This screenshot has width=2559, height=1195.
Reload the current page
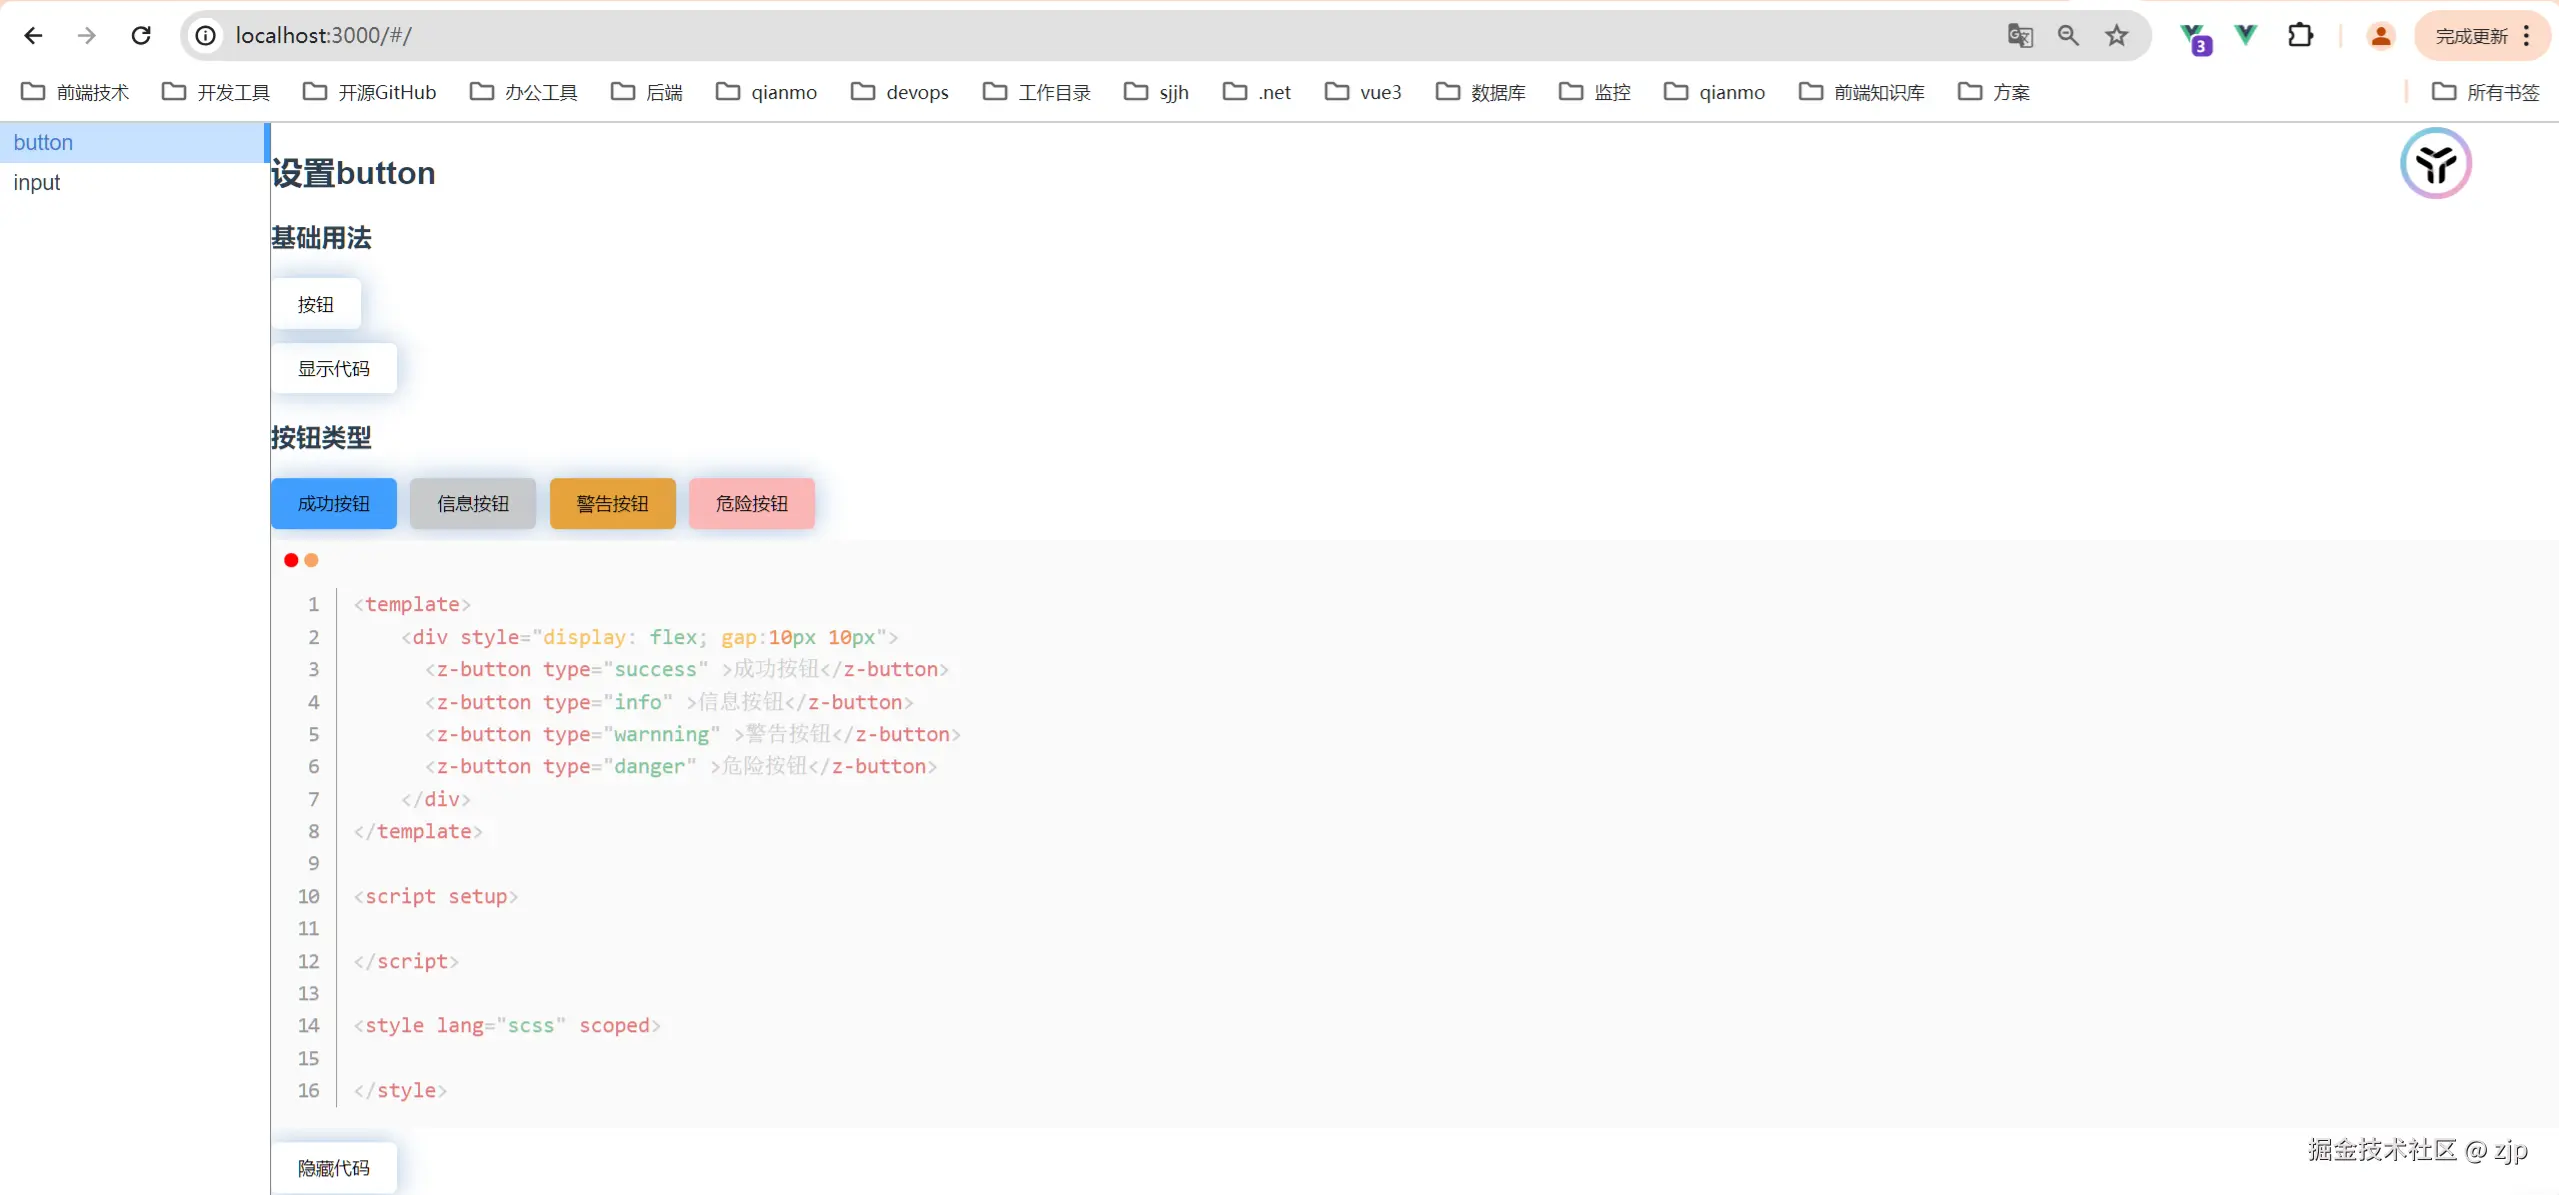click(141, 36)
